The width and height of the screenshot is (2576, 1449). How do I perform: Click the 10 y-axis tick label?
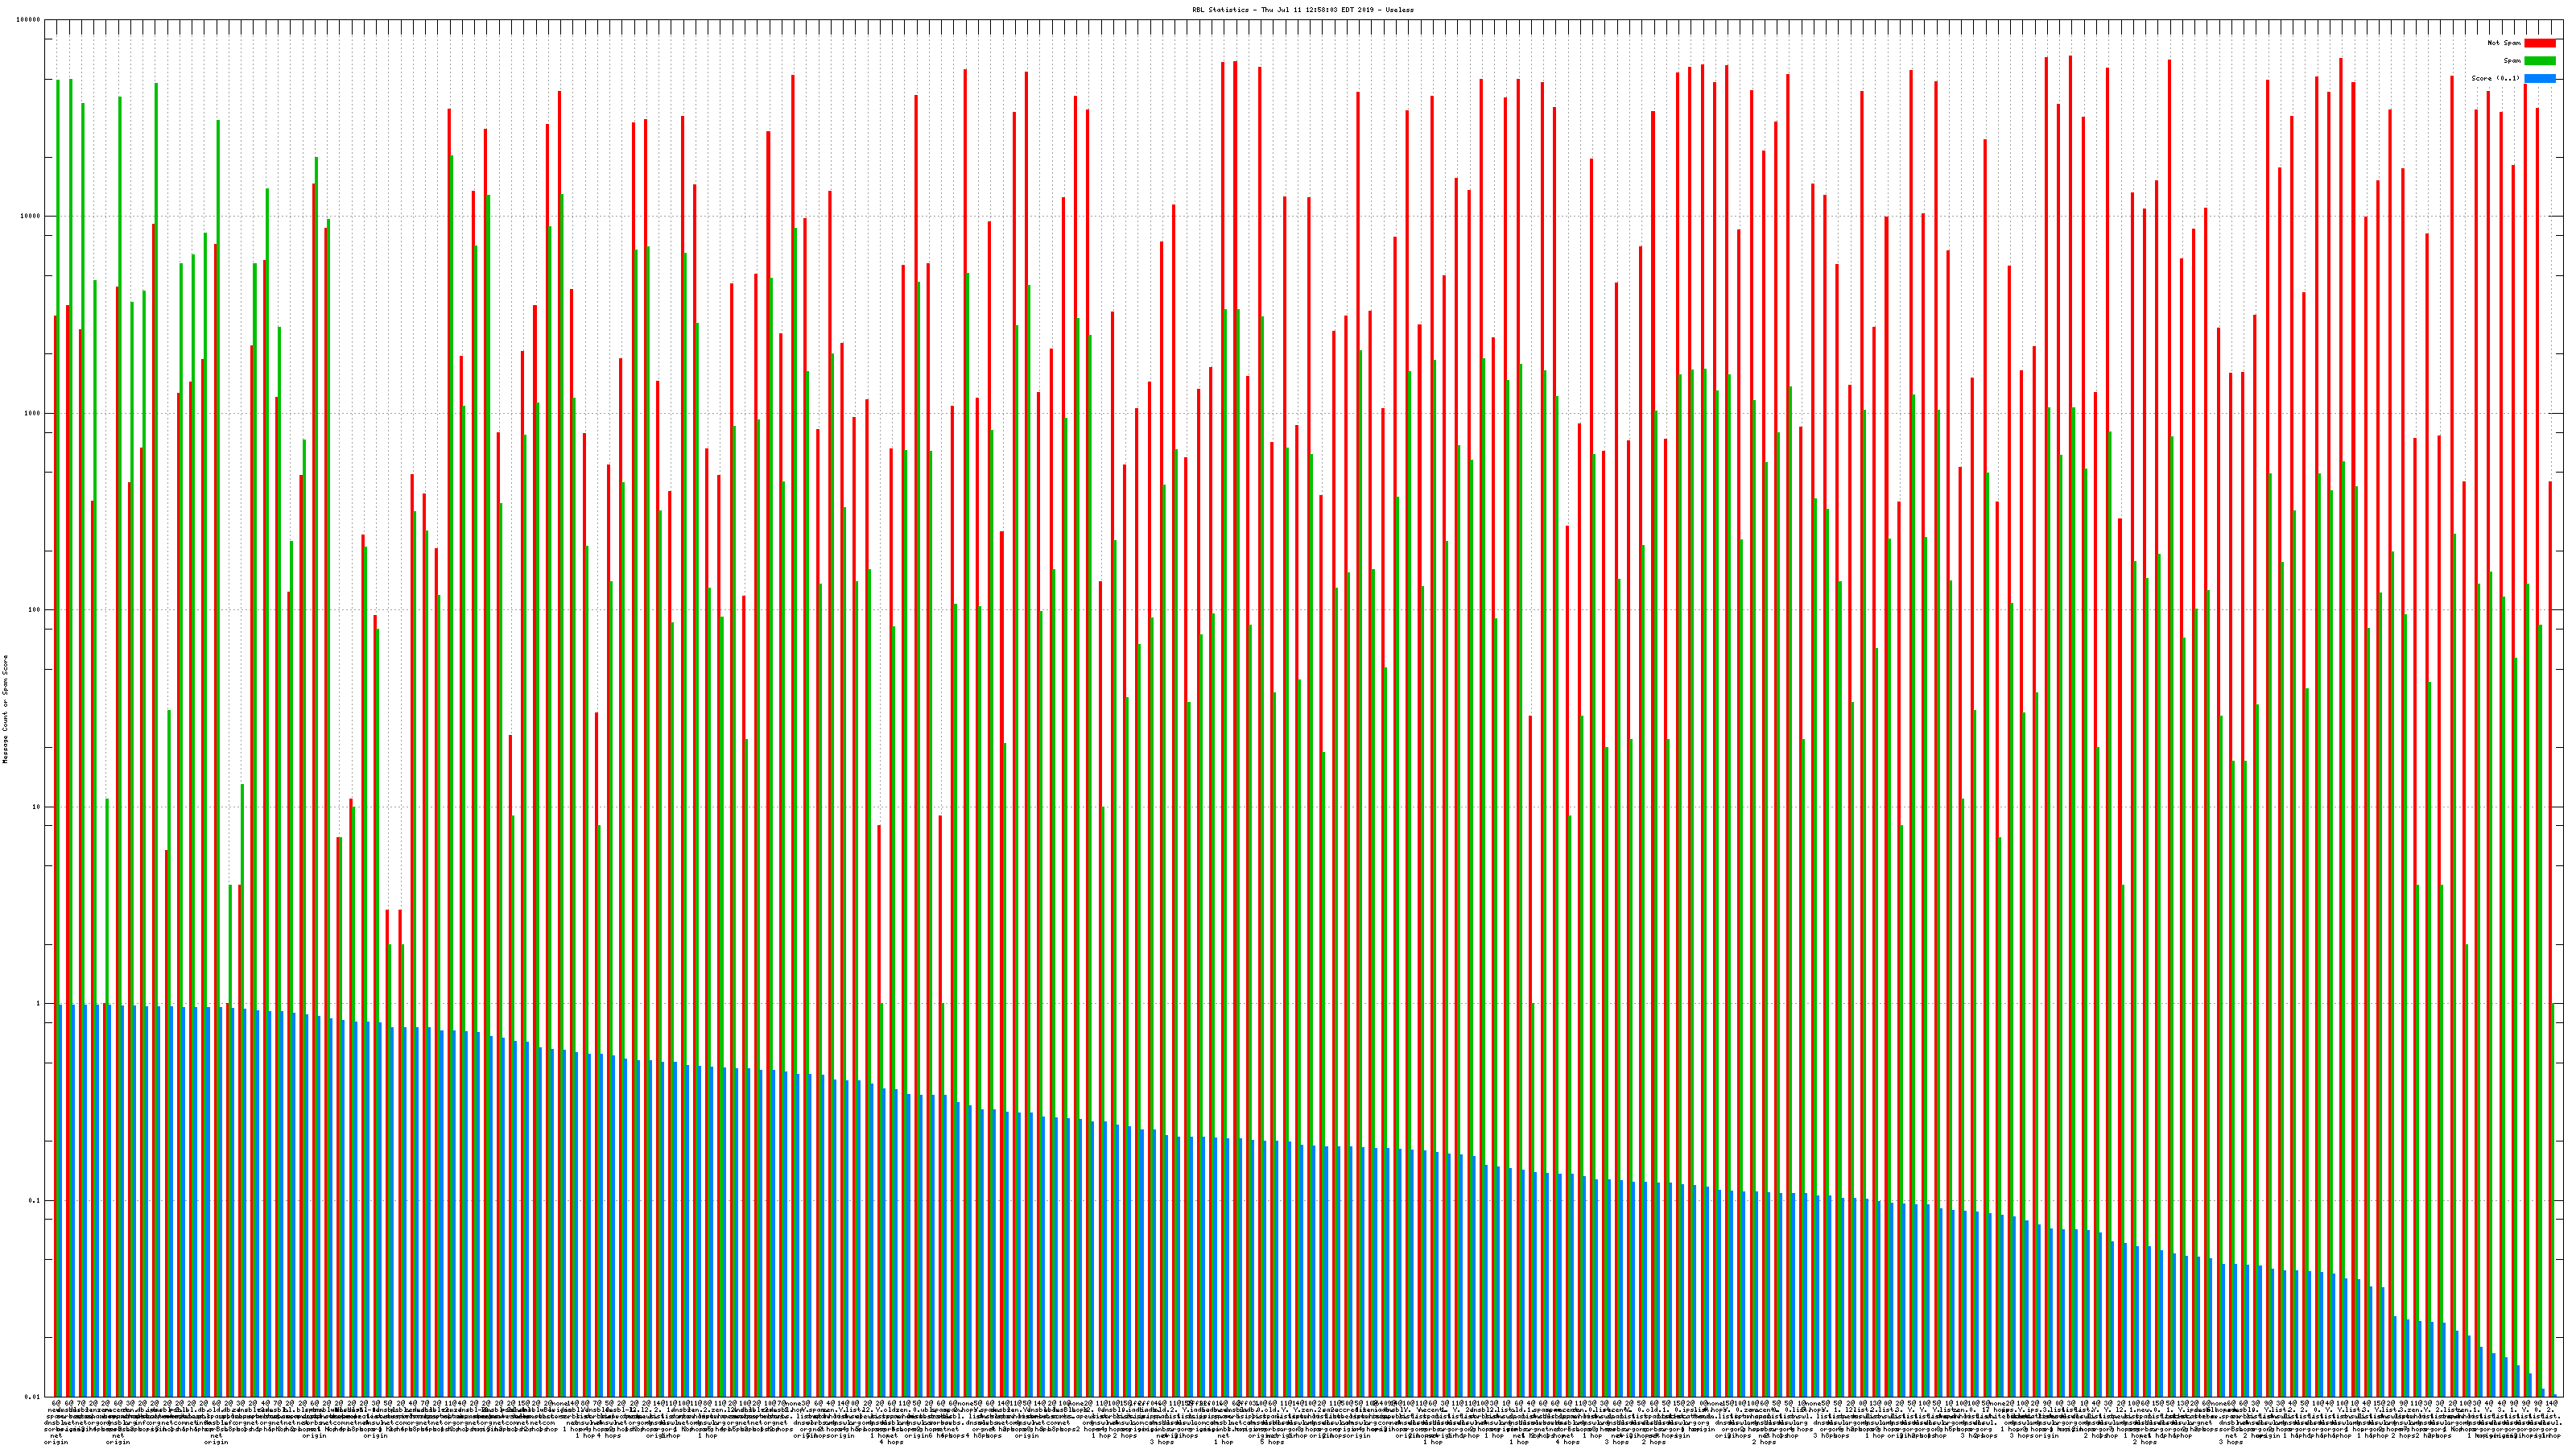pos(38,807)
